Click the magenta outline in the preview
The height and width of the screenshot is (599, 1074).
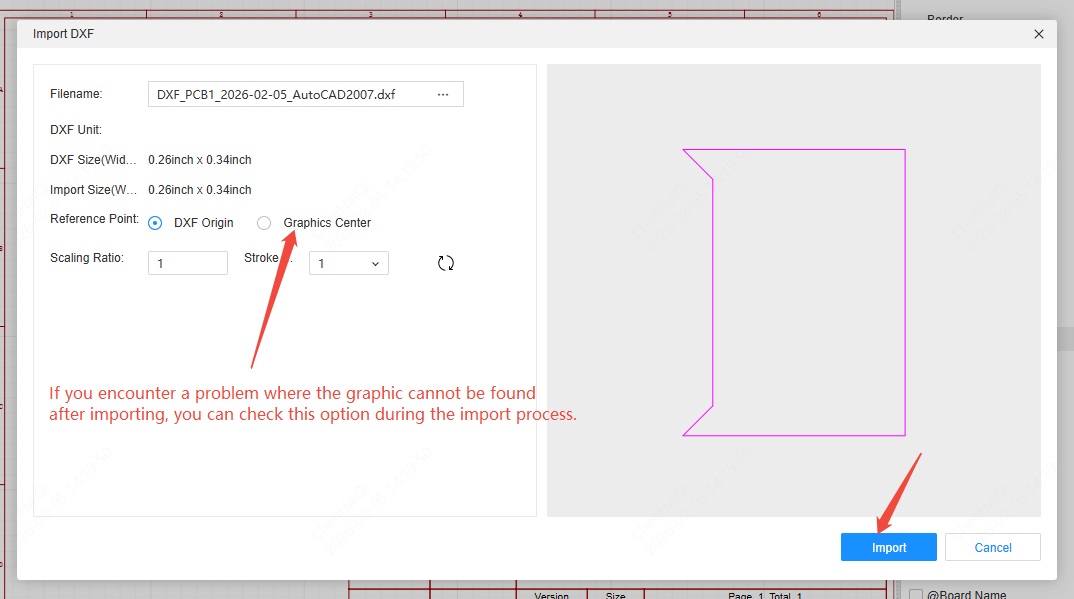(x=905, y=290)
